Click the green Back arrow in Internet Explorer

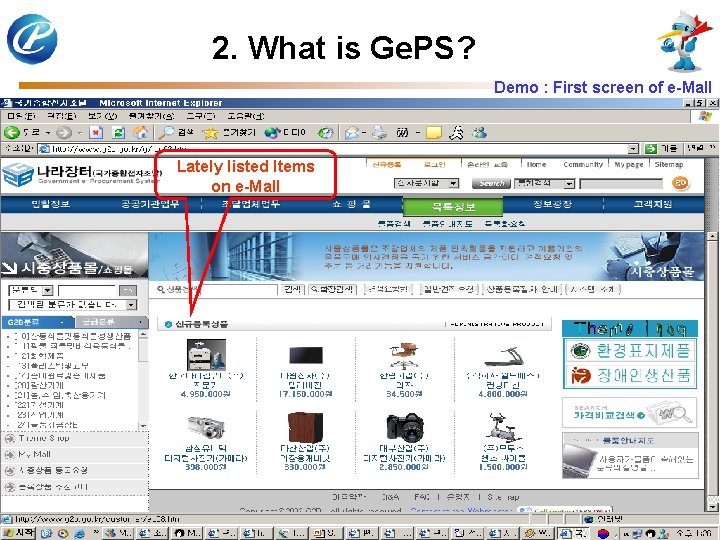(x=12, y=133)
